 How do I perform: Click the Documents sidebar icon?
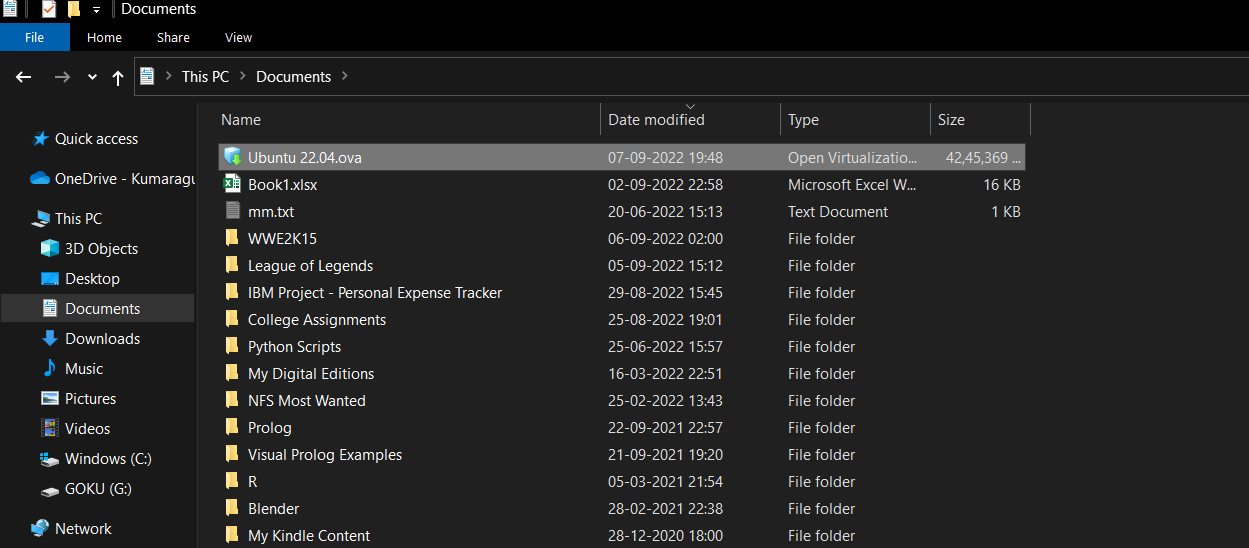point(50,308)
